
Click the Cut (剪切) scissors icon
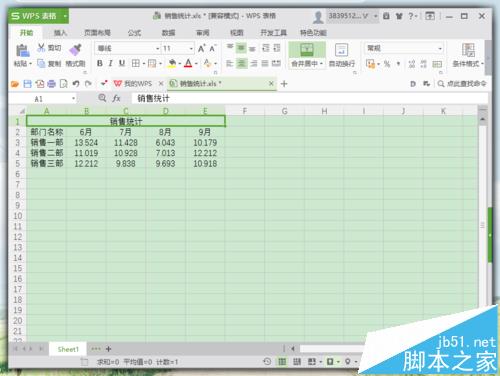pos(41,48)
